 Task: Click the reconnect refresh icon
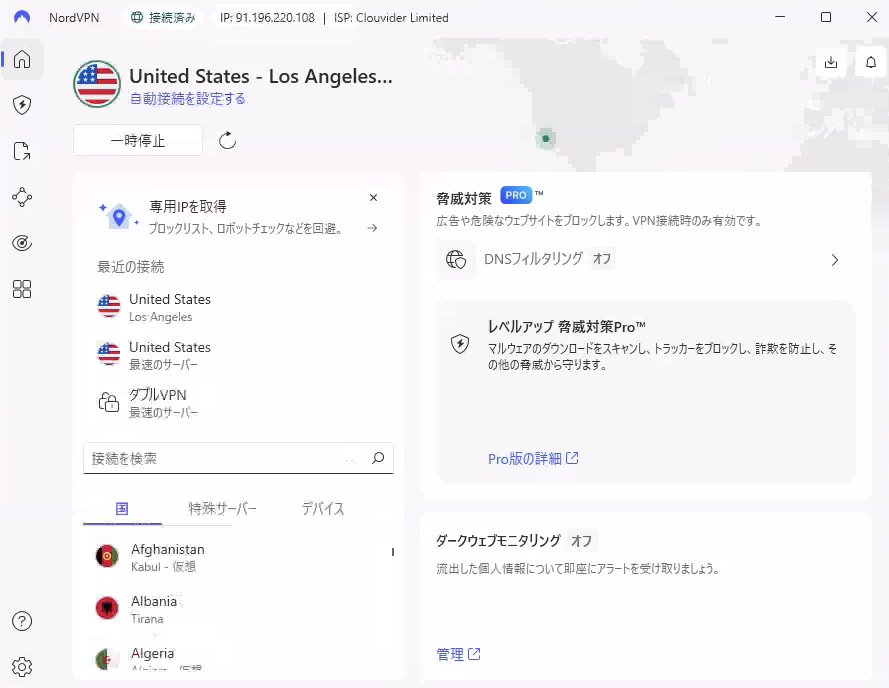(227, 141)
